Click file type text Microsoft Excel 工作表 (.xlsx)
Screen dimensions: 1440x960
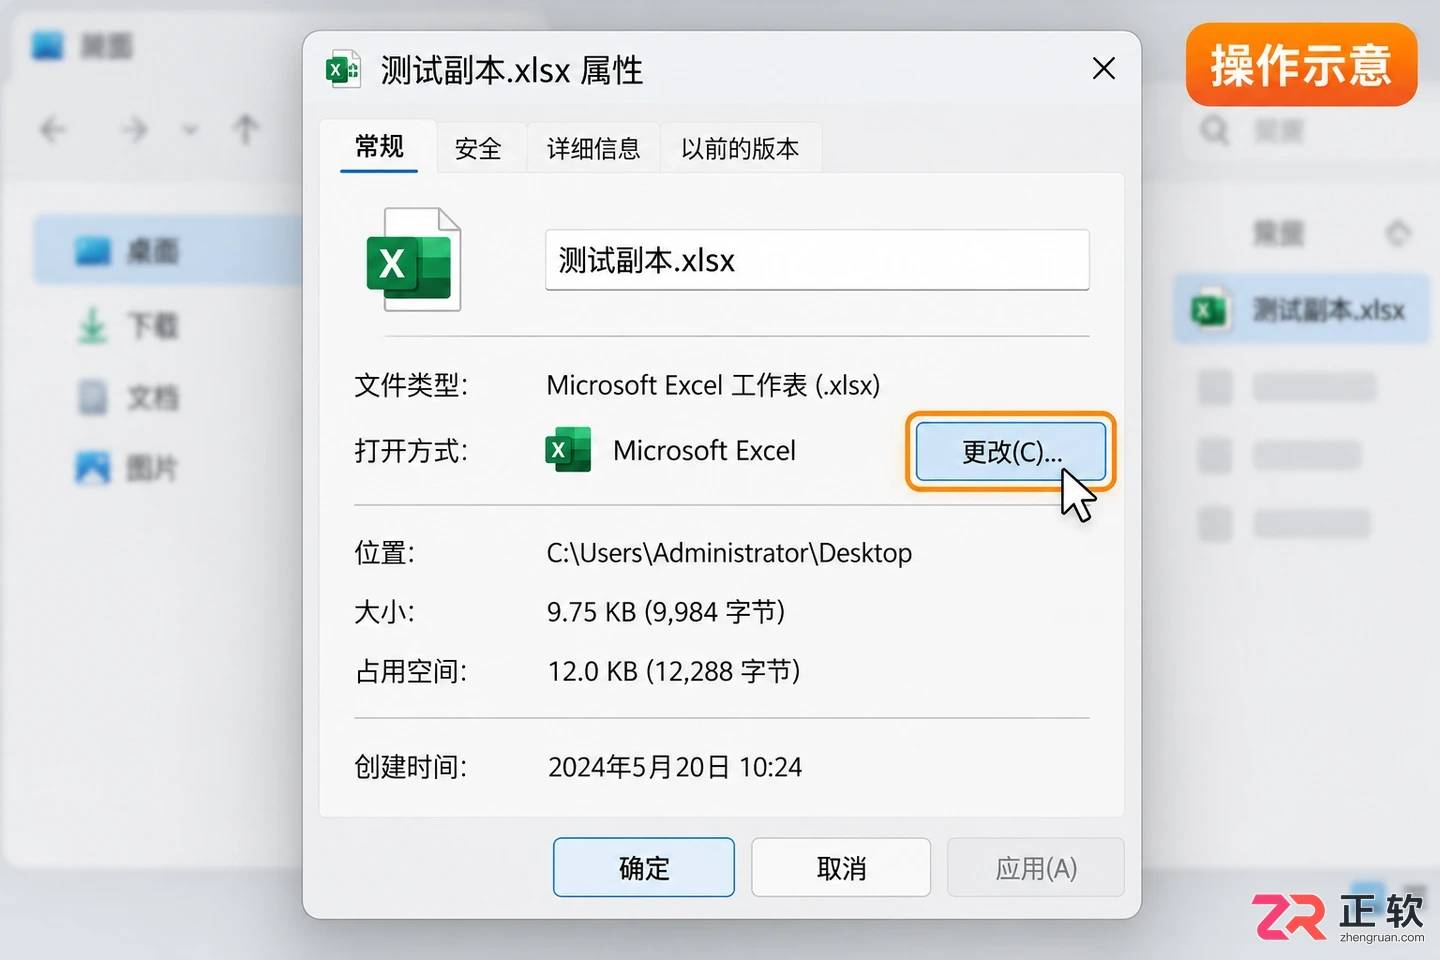click(x=713, y=385)
